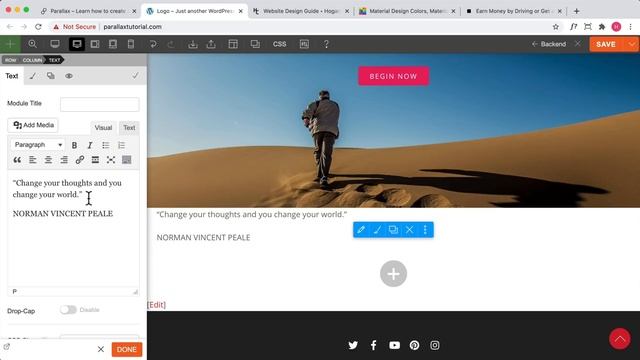This screenshot has height=360, width=640.
Task: Click the duplicate page icon in toolbar
Action: [255, 44]
